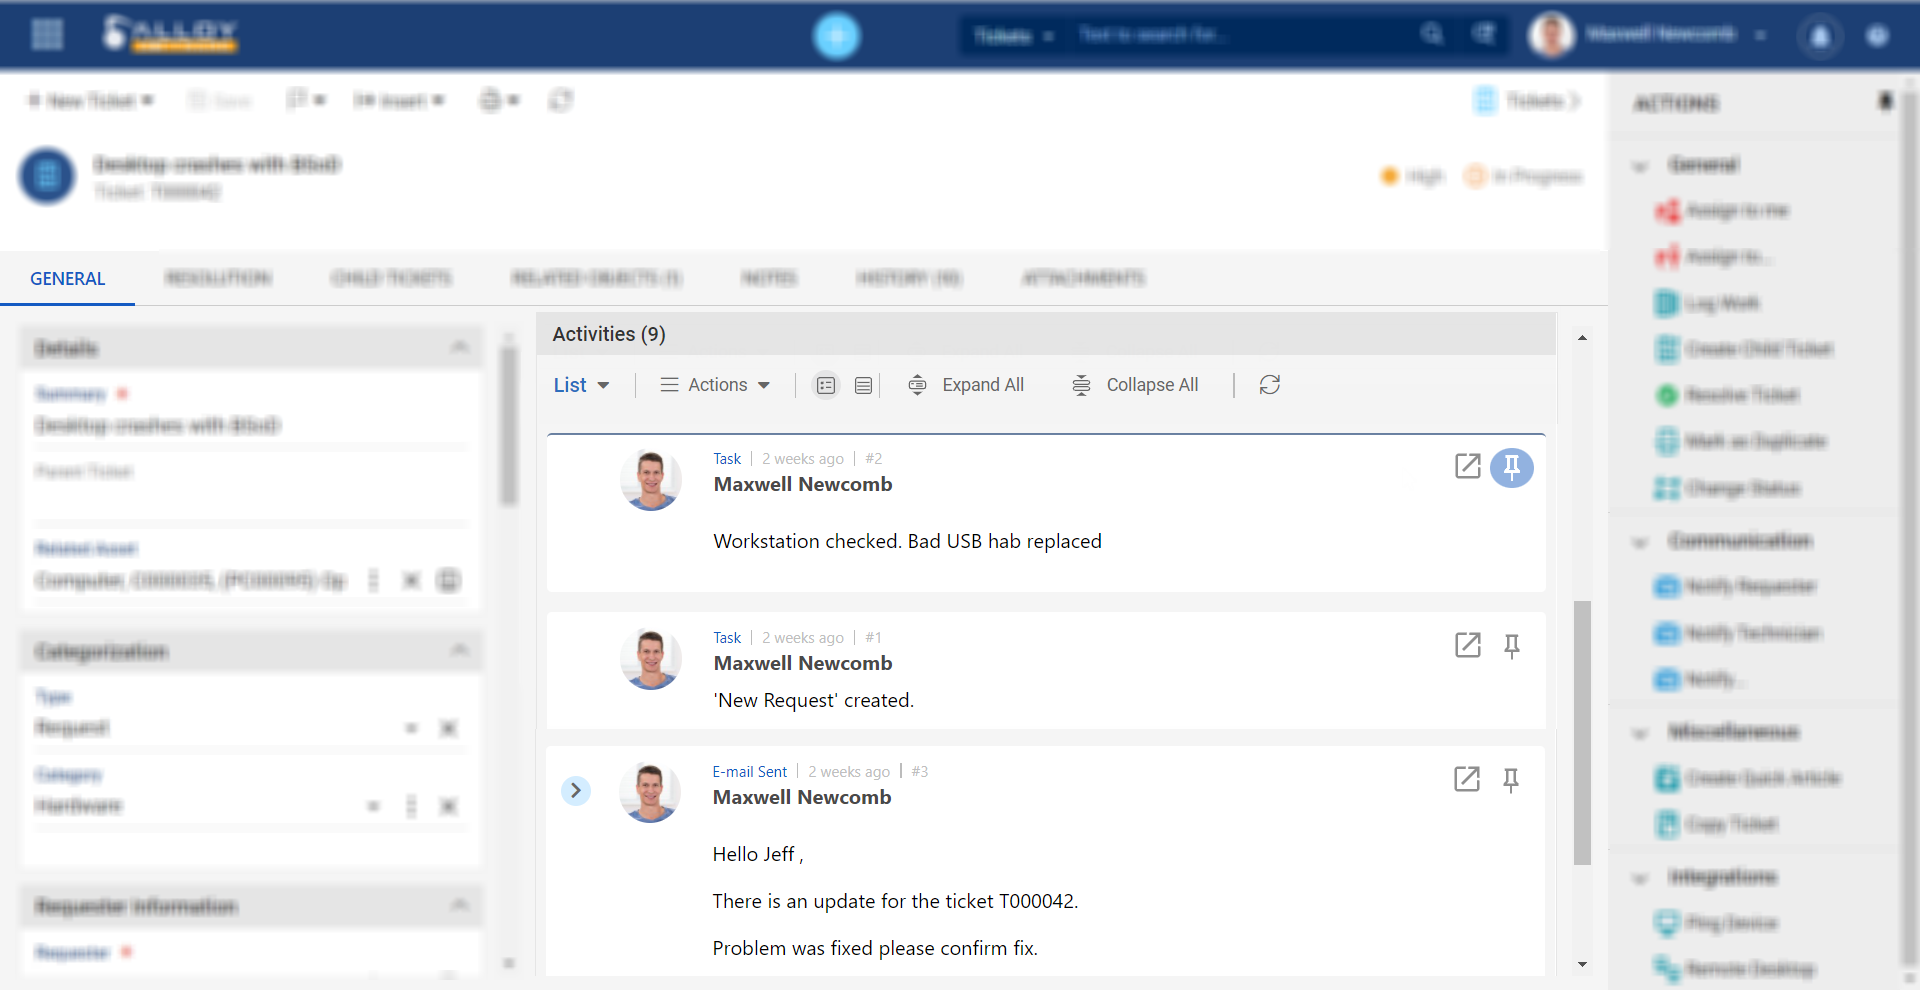This screenshot has height=990, width=1920.
Task: Refresh the Activities list
Action: point(1270,385)
